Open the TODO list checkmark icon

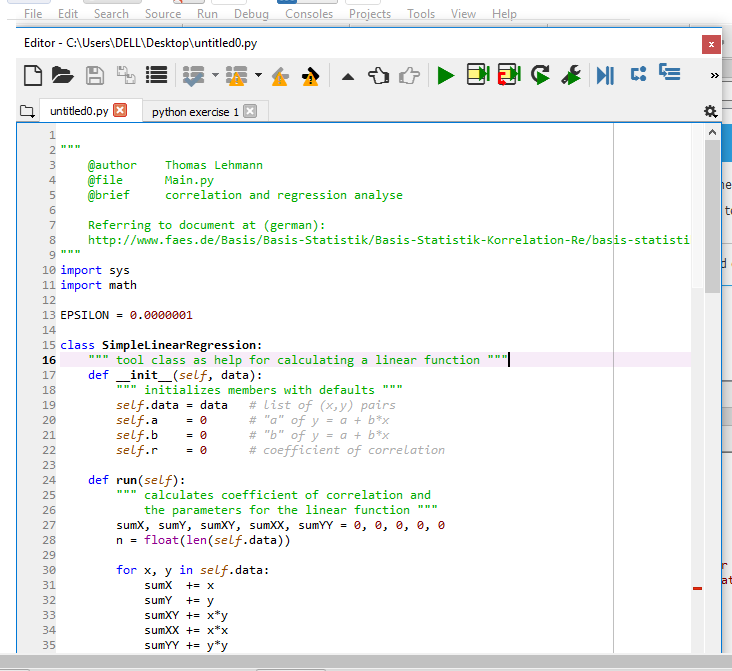click(x=193, y=75)
